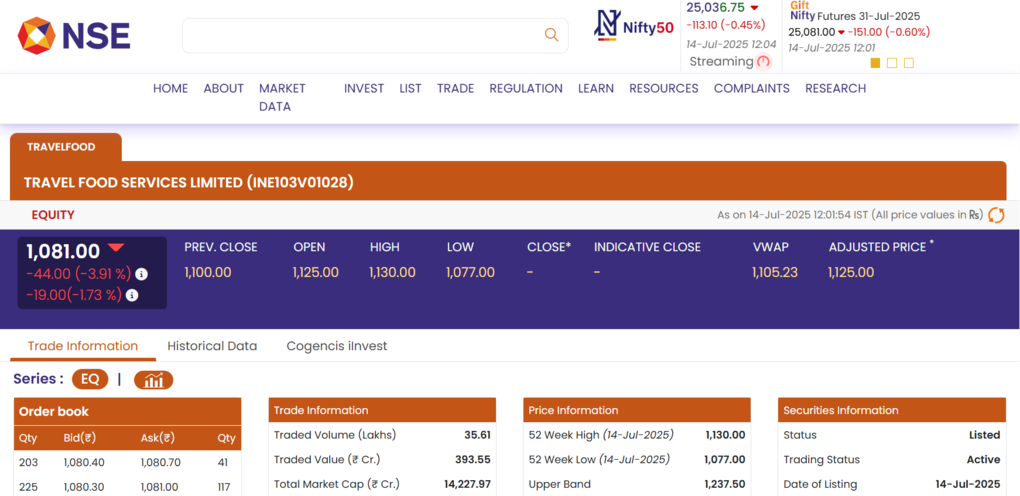Click info icon next to -19.00 change
Viewport: 1020px width, 496px height.
click(132, 296)
